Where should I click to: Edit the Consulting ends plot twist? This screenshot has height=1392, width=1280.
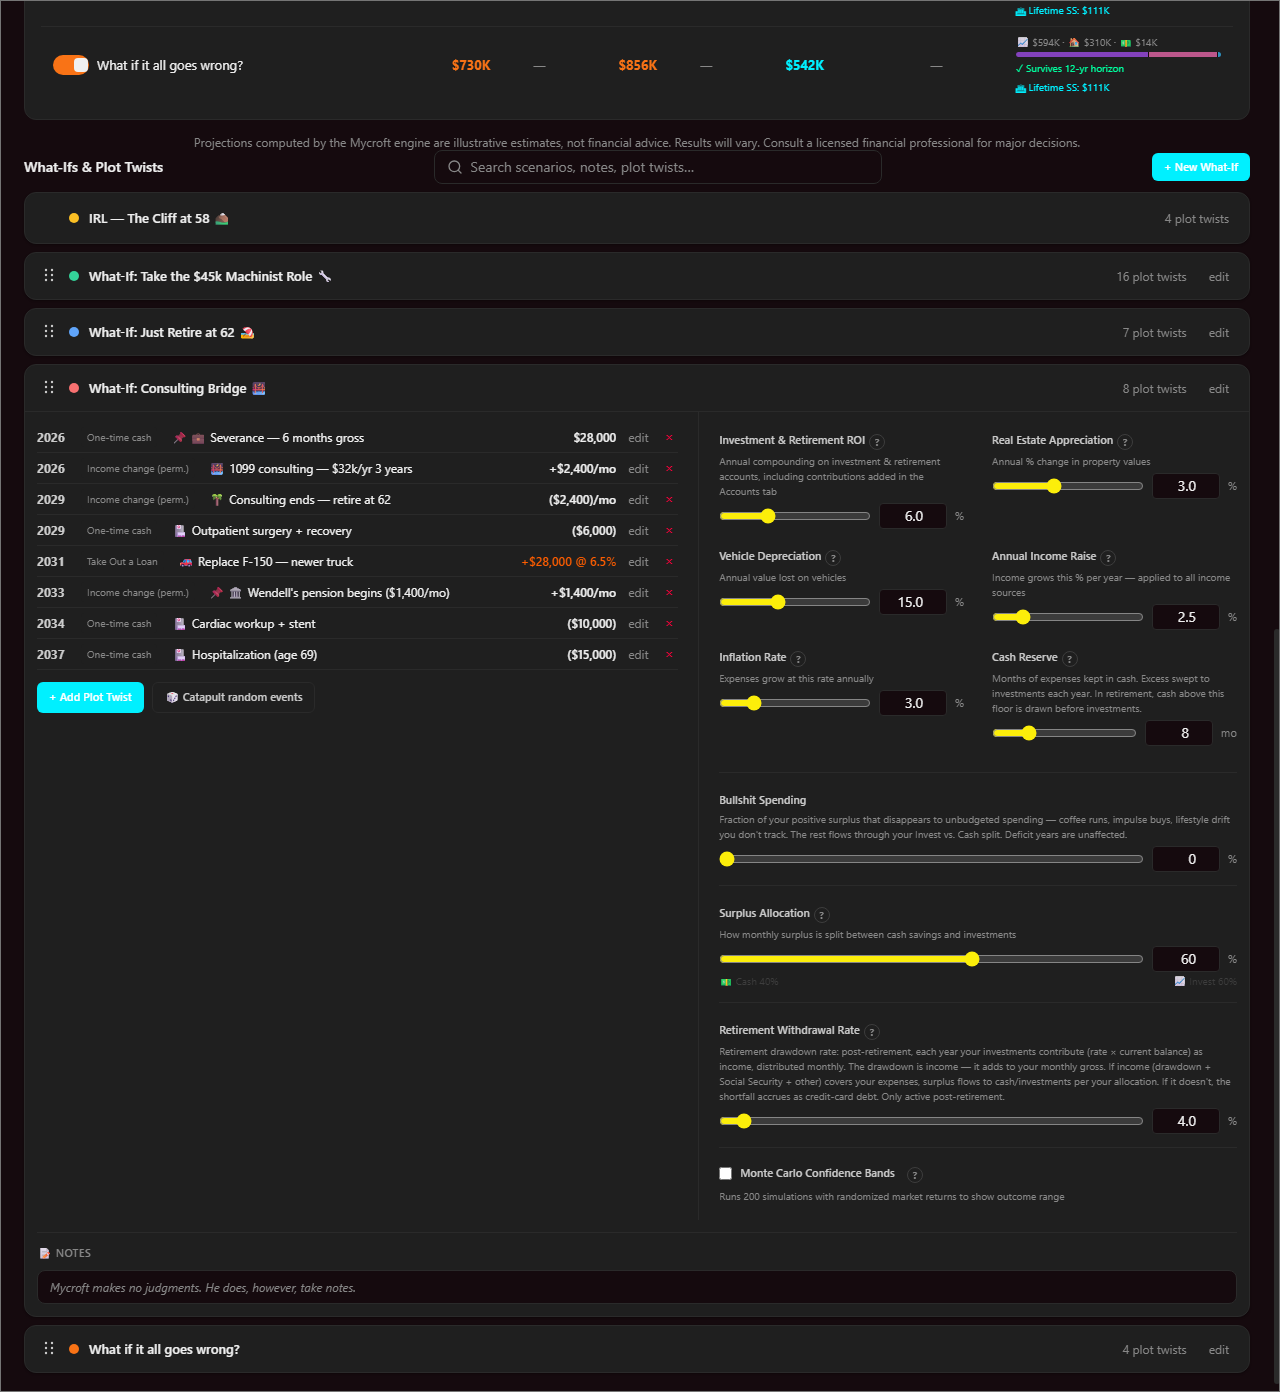[638, 500]
